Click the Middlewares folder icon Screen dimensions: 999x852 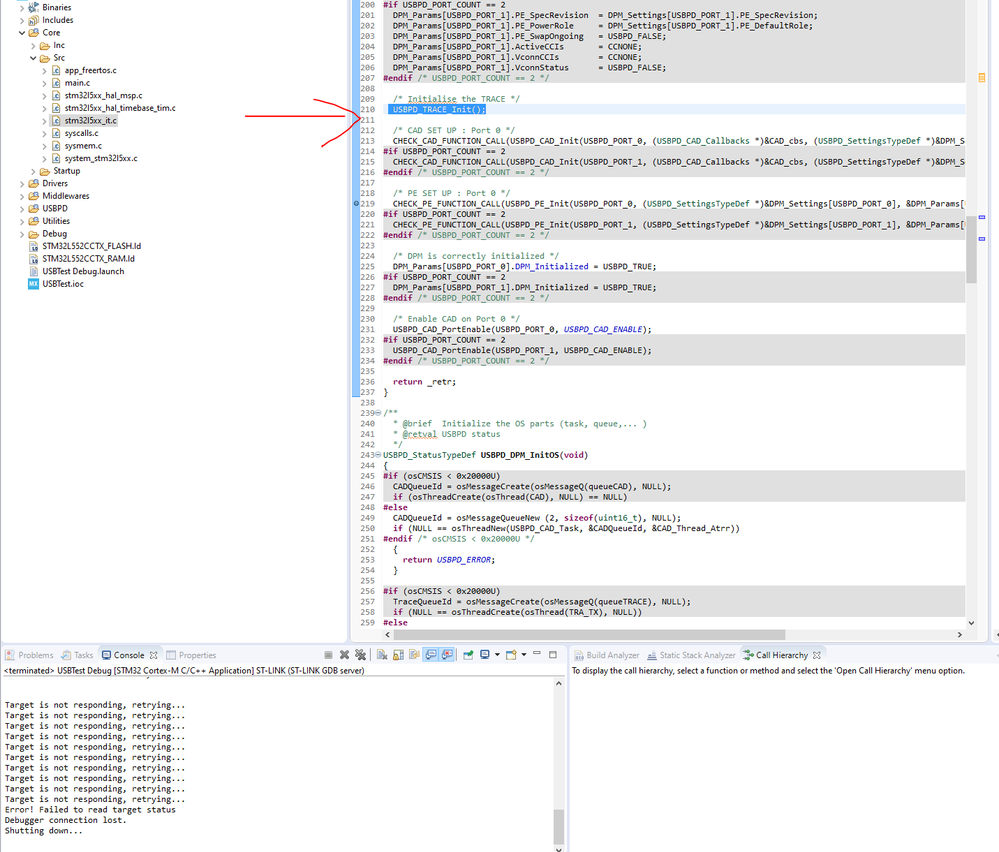(x=33, y=196)
